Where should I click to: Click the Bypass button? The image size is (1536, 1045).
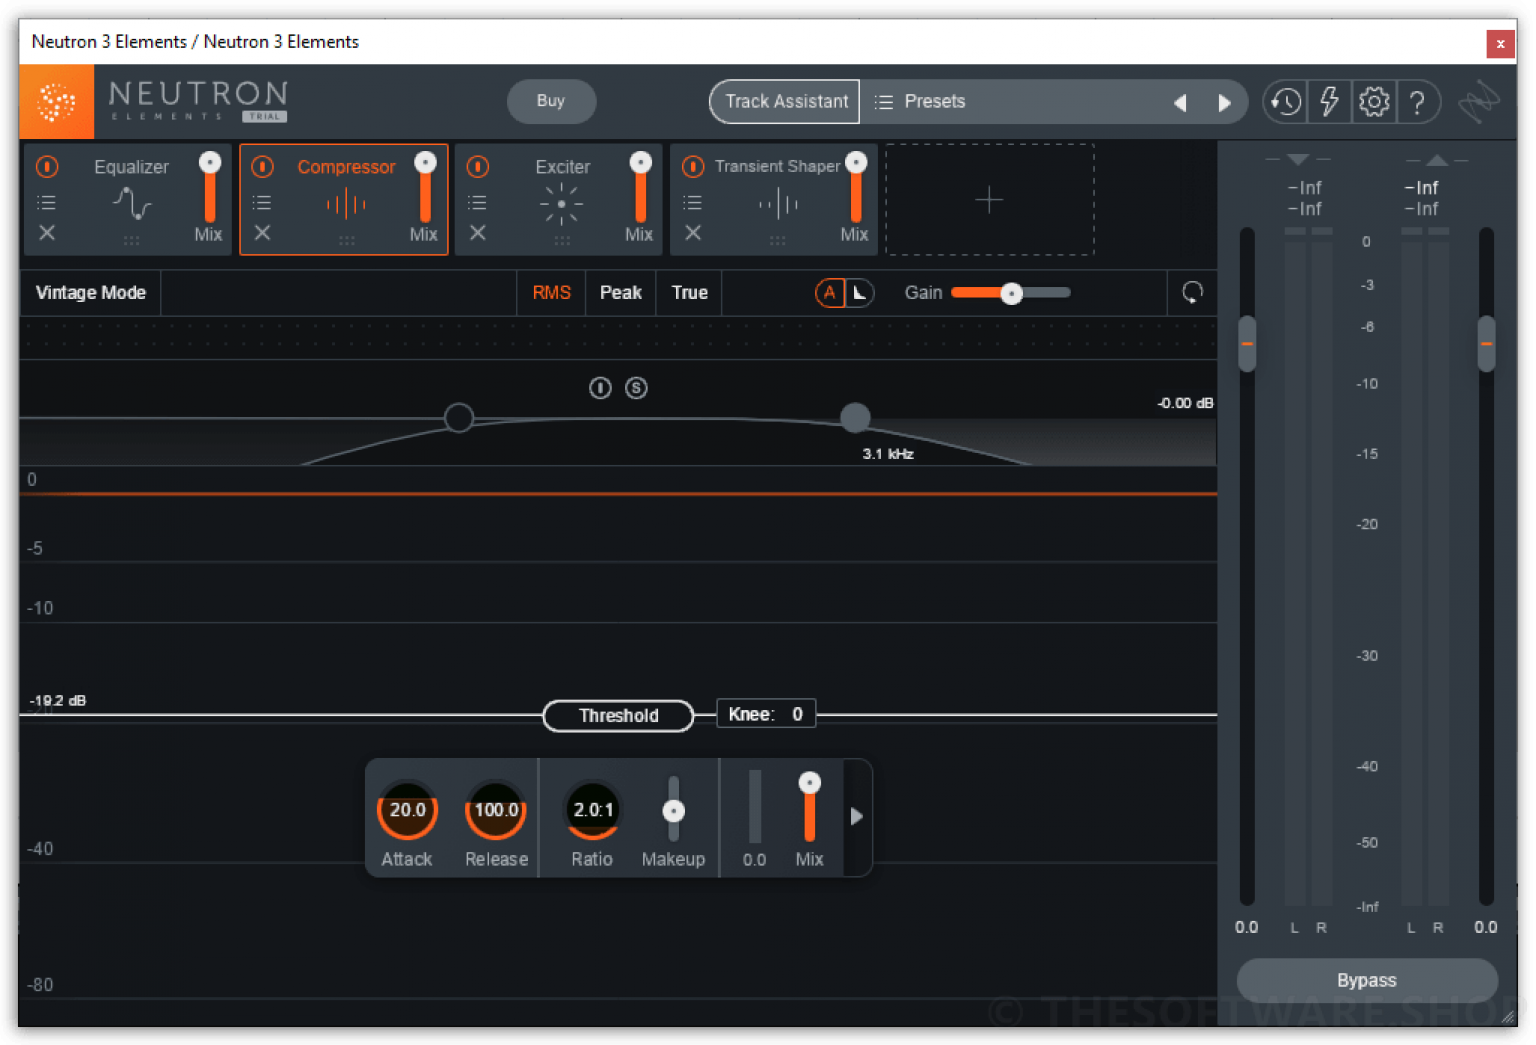[1366, 980]
